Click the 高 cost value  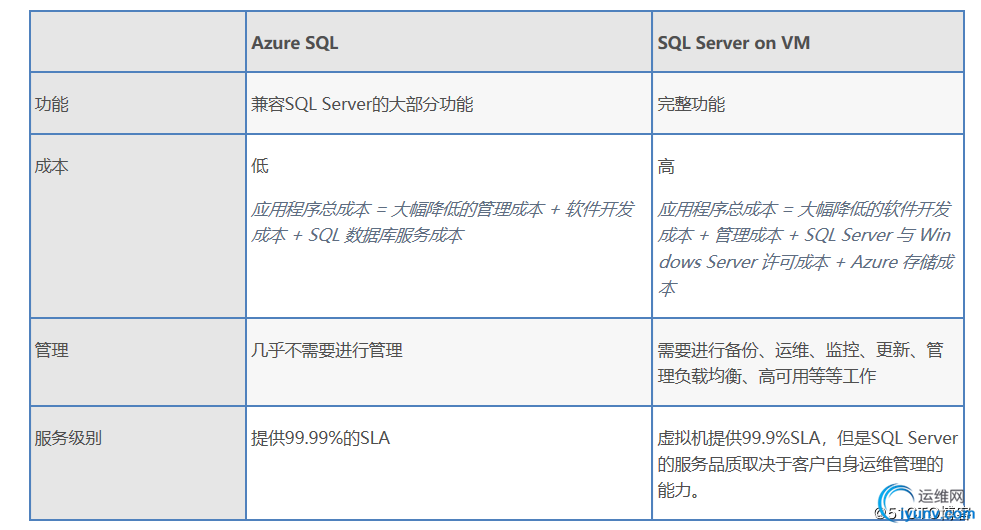666,166
